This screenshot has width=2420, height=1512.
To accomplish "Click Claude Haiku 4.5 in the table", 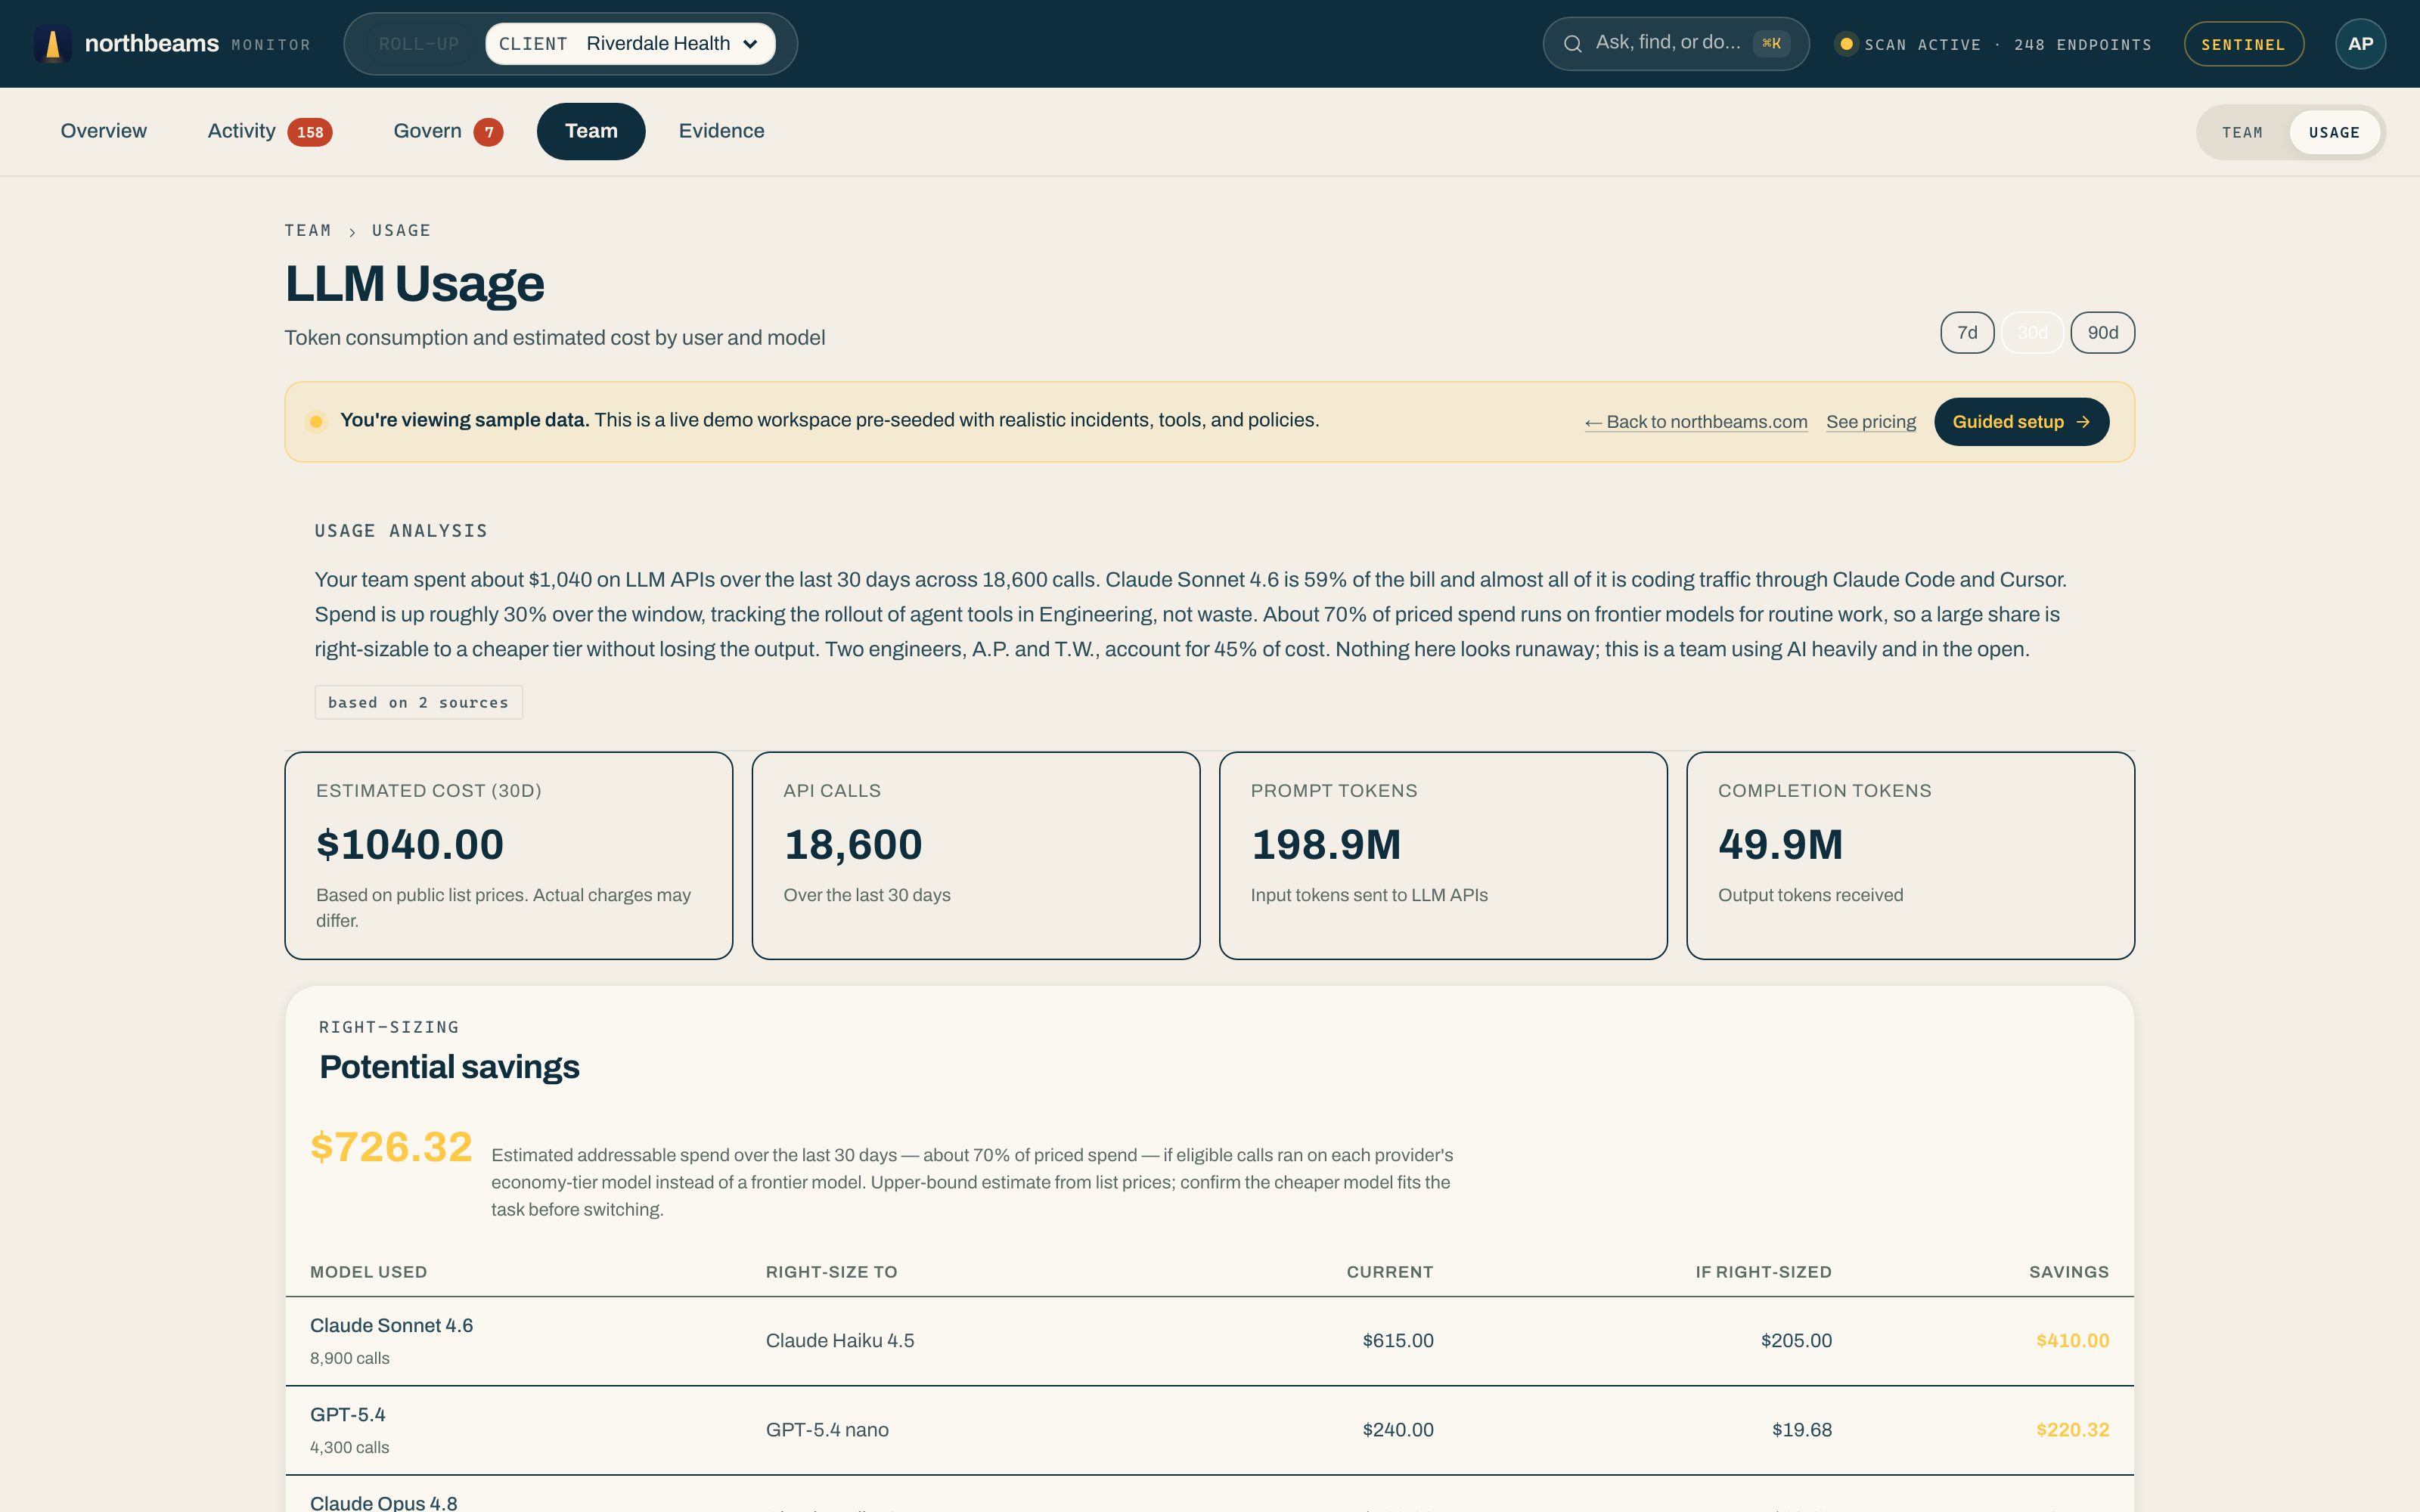I will click(840, 1341).
